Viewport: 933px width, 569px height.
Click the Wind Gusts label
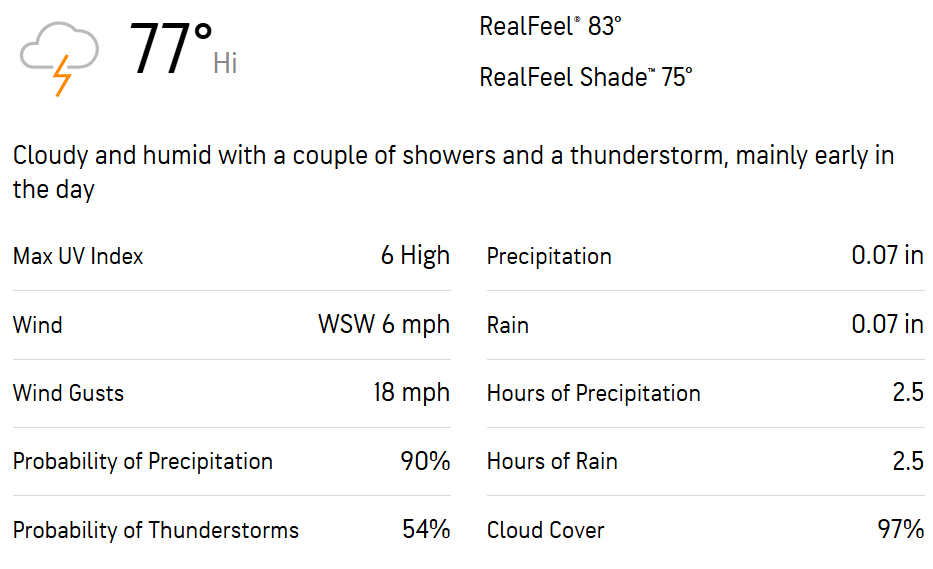click(x=68, y=393)
